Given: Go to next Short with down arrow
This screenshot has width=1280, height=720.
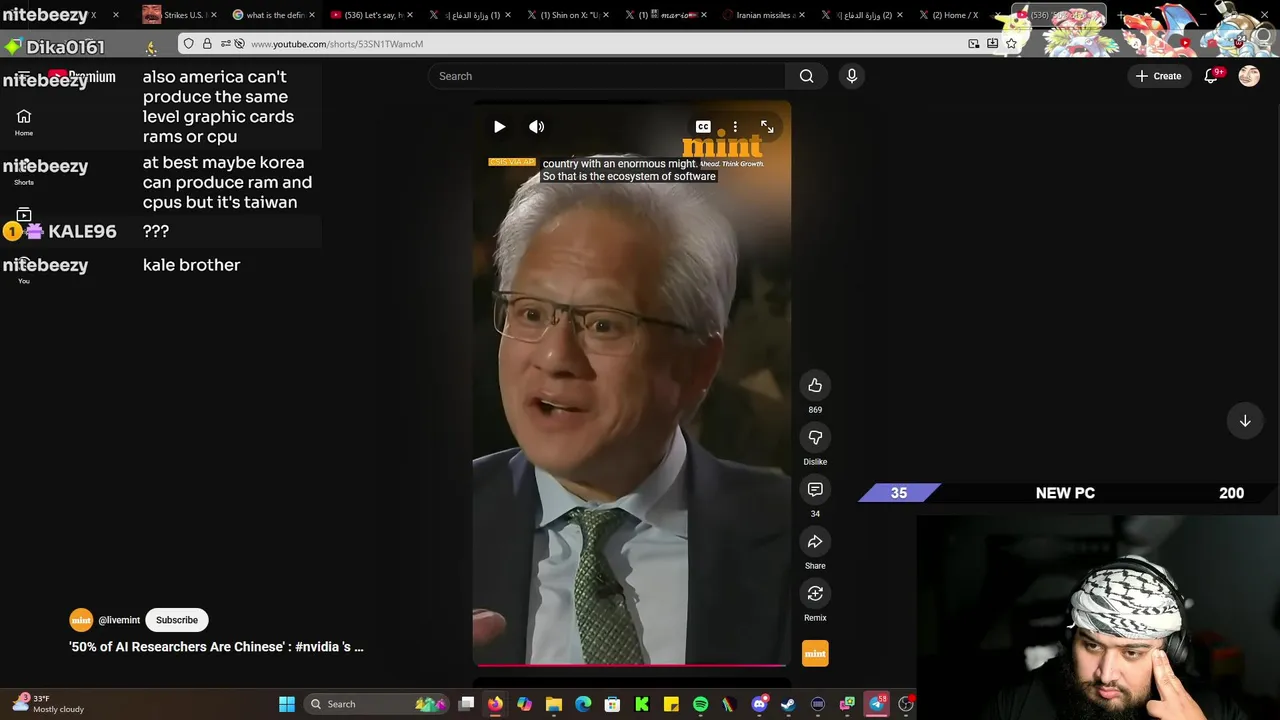Looking at the screenshot, I should click(1245, 421).
